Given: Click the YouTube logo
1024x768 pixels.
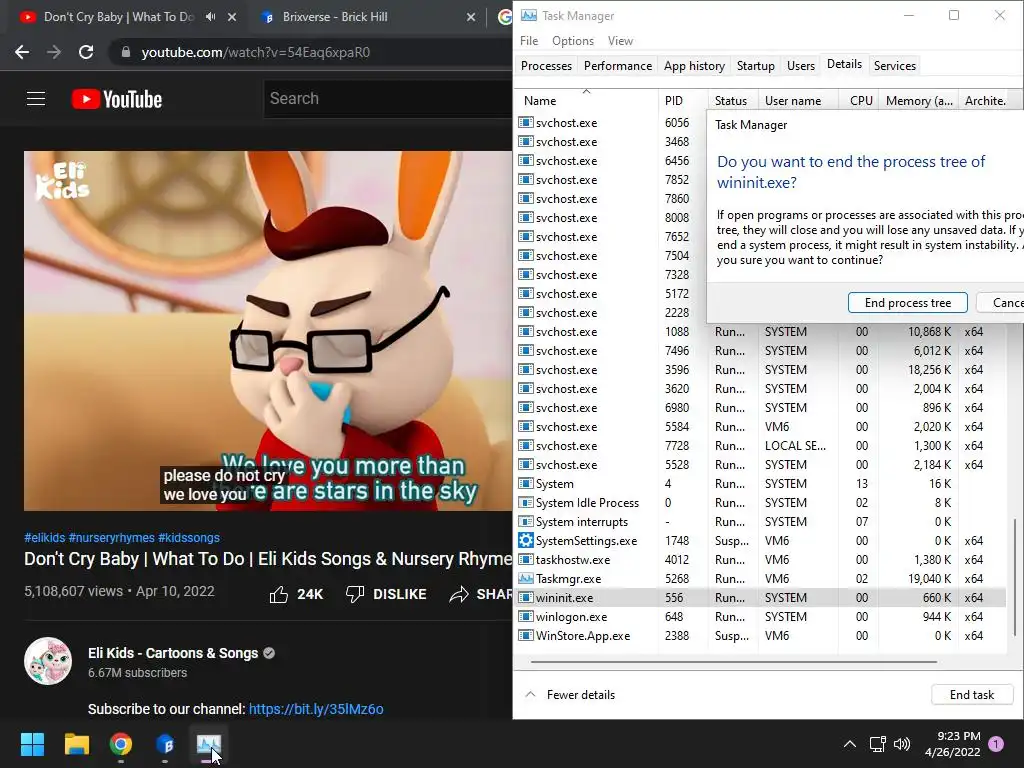Looking at the screenshot, I should tap(117, 99).
